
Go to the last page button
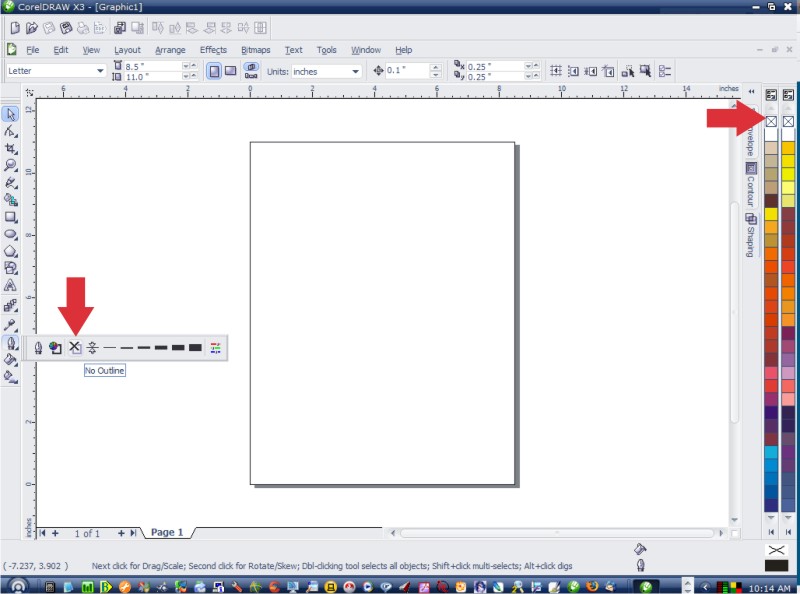tap(133, 533)
